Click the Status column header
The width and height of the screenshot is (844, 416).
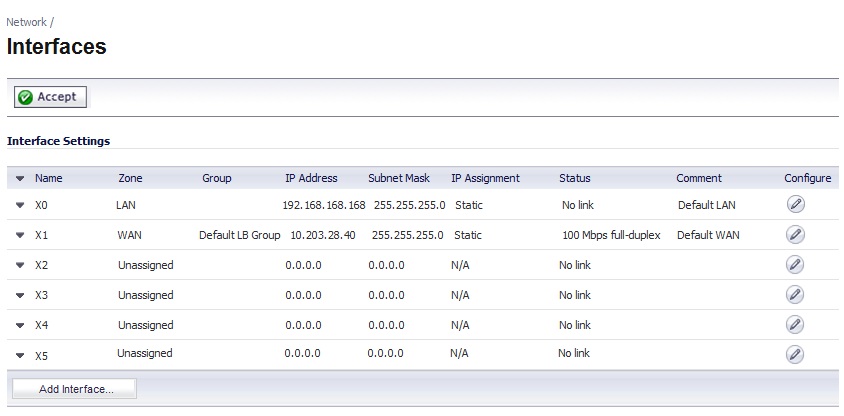[x=574, y=179]
